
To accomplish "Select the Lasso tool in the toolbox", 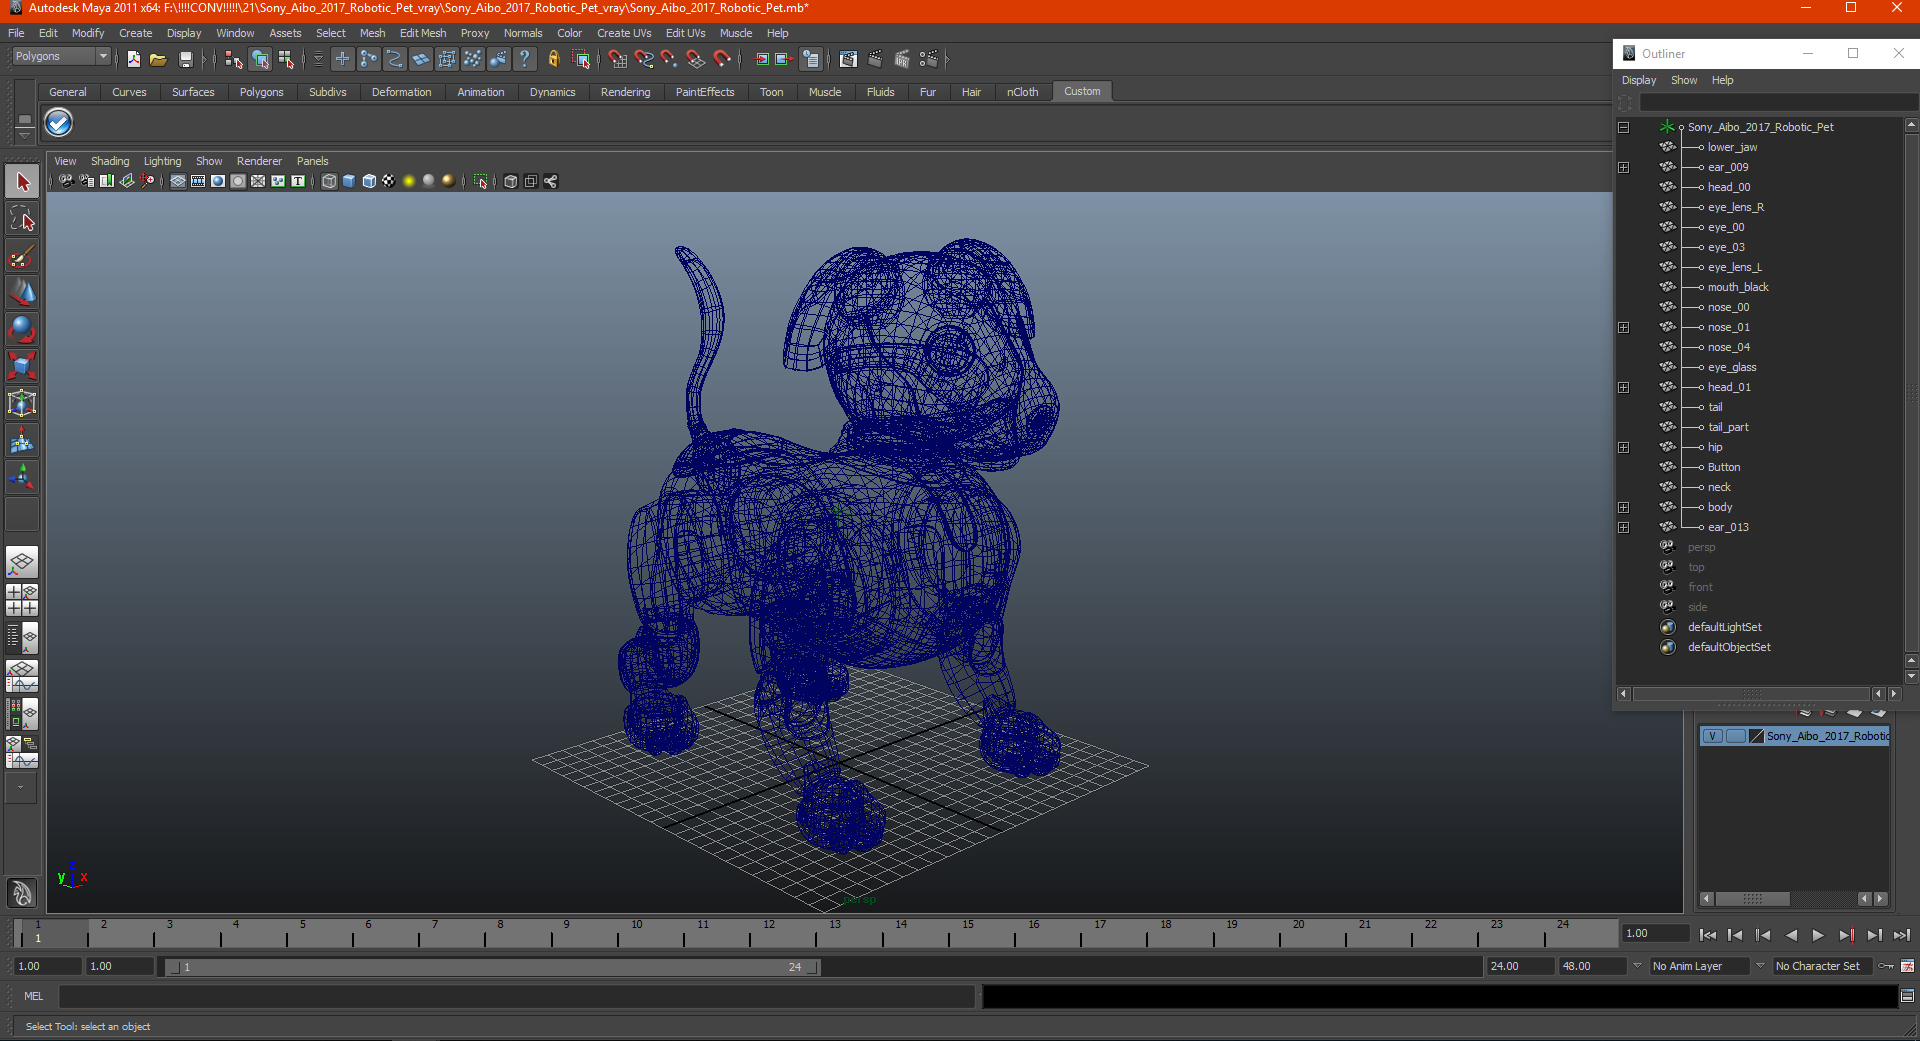I will (22, 219).
